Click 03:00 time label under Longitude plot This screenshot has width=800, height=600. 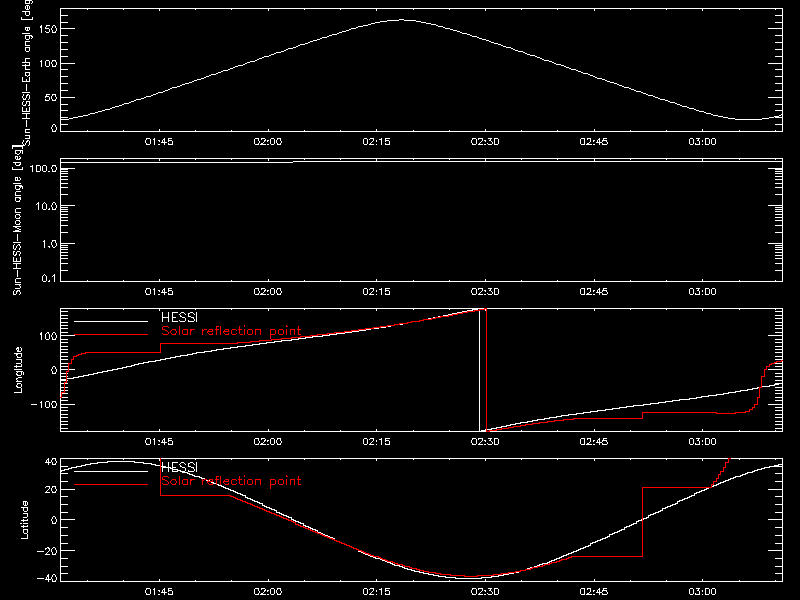pos(703,441)
